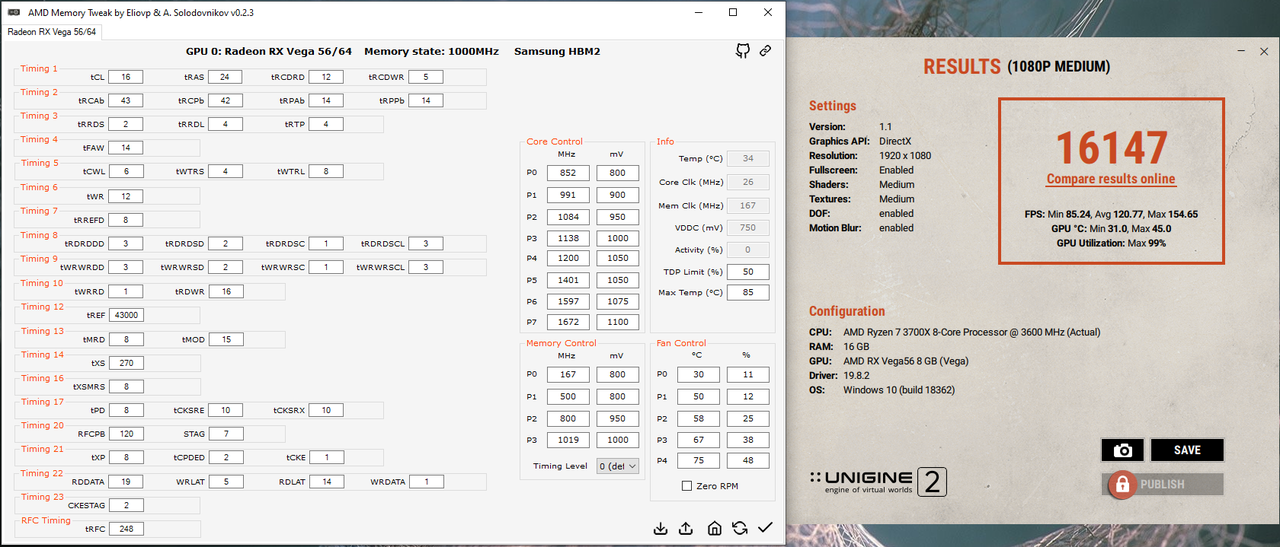1280x547 pixels.
Task: Click Fan Control P4 percent field 48
Action: pos(748,461)
